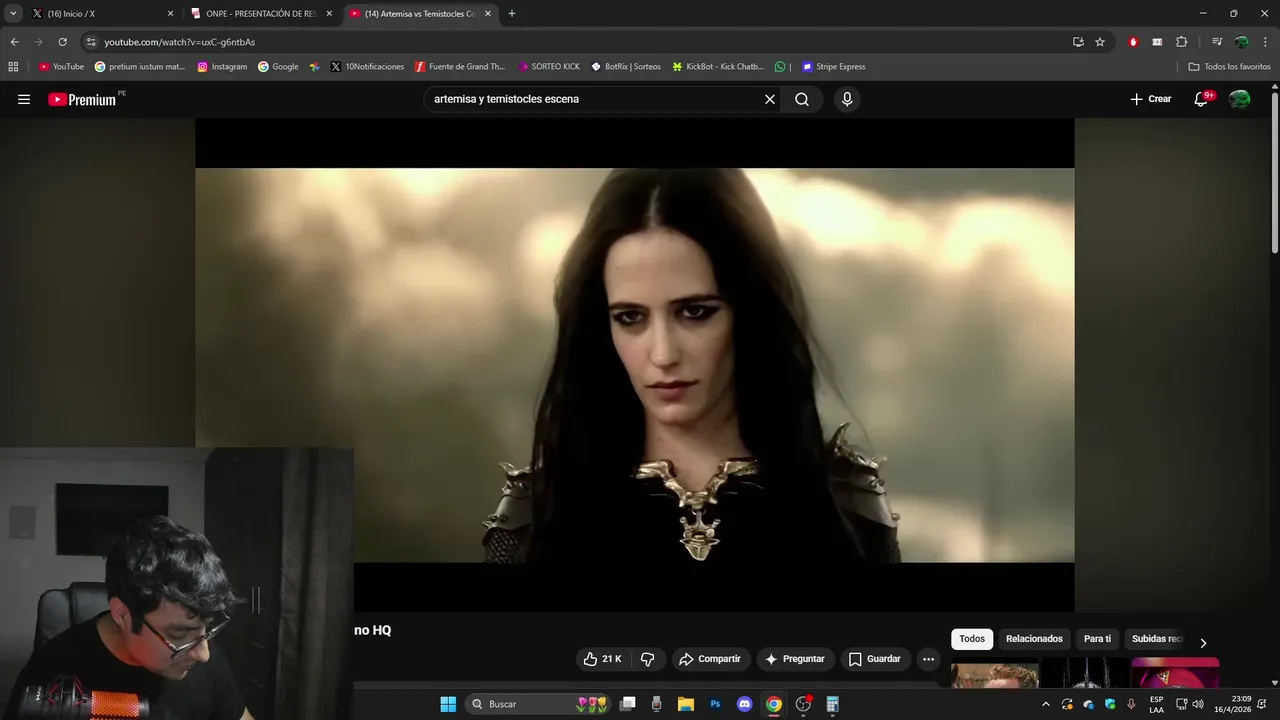Image resolution: width=1280 pixels, height=720 pixels.
Task: Open Task View on the taskbar
Action: (x=627, y=704)
